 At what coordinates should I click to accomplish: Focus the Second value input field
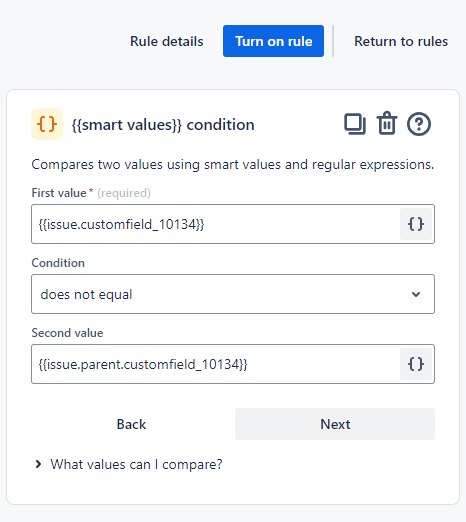pyautogui.click(x=216, y=364)
